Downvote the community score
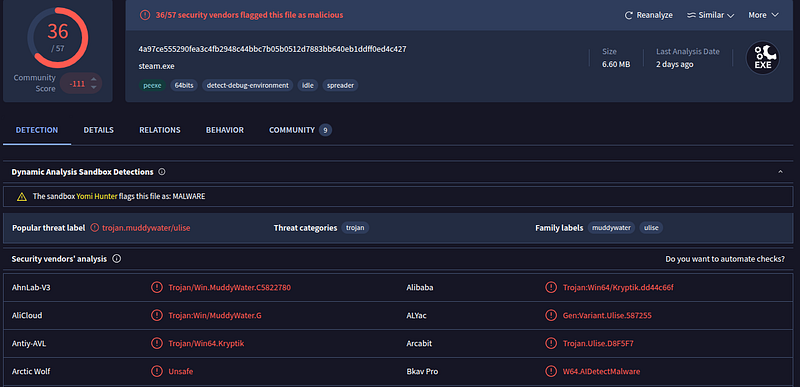 click(93, 87)
